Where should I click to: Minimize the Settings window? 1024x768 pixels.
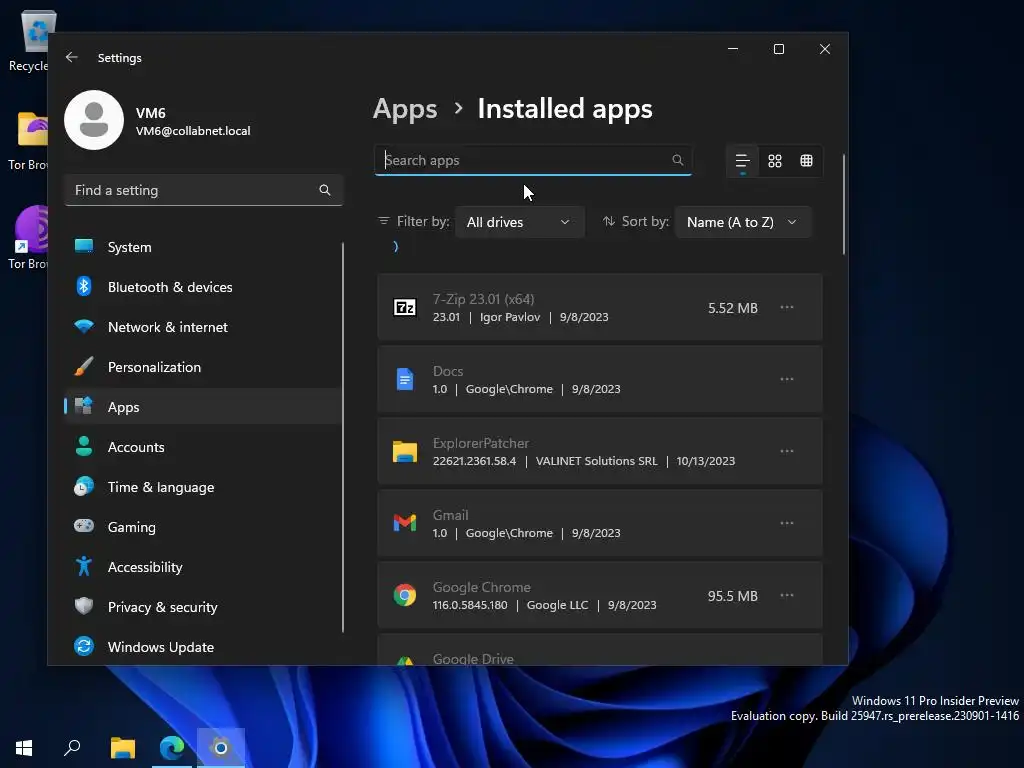pyautogui.click(x=733, y=49)
